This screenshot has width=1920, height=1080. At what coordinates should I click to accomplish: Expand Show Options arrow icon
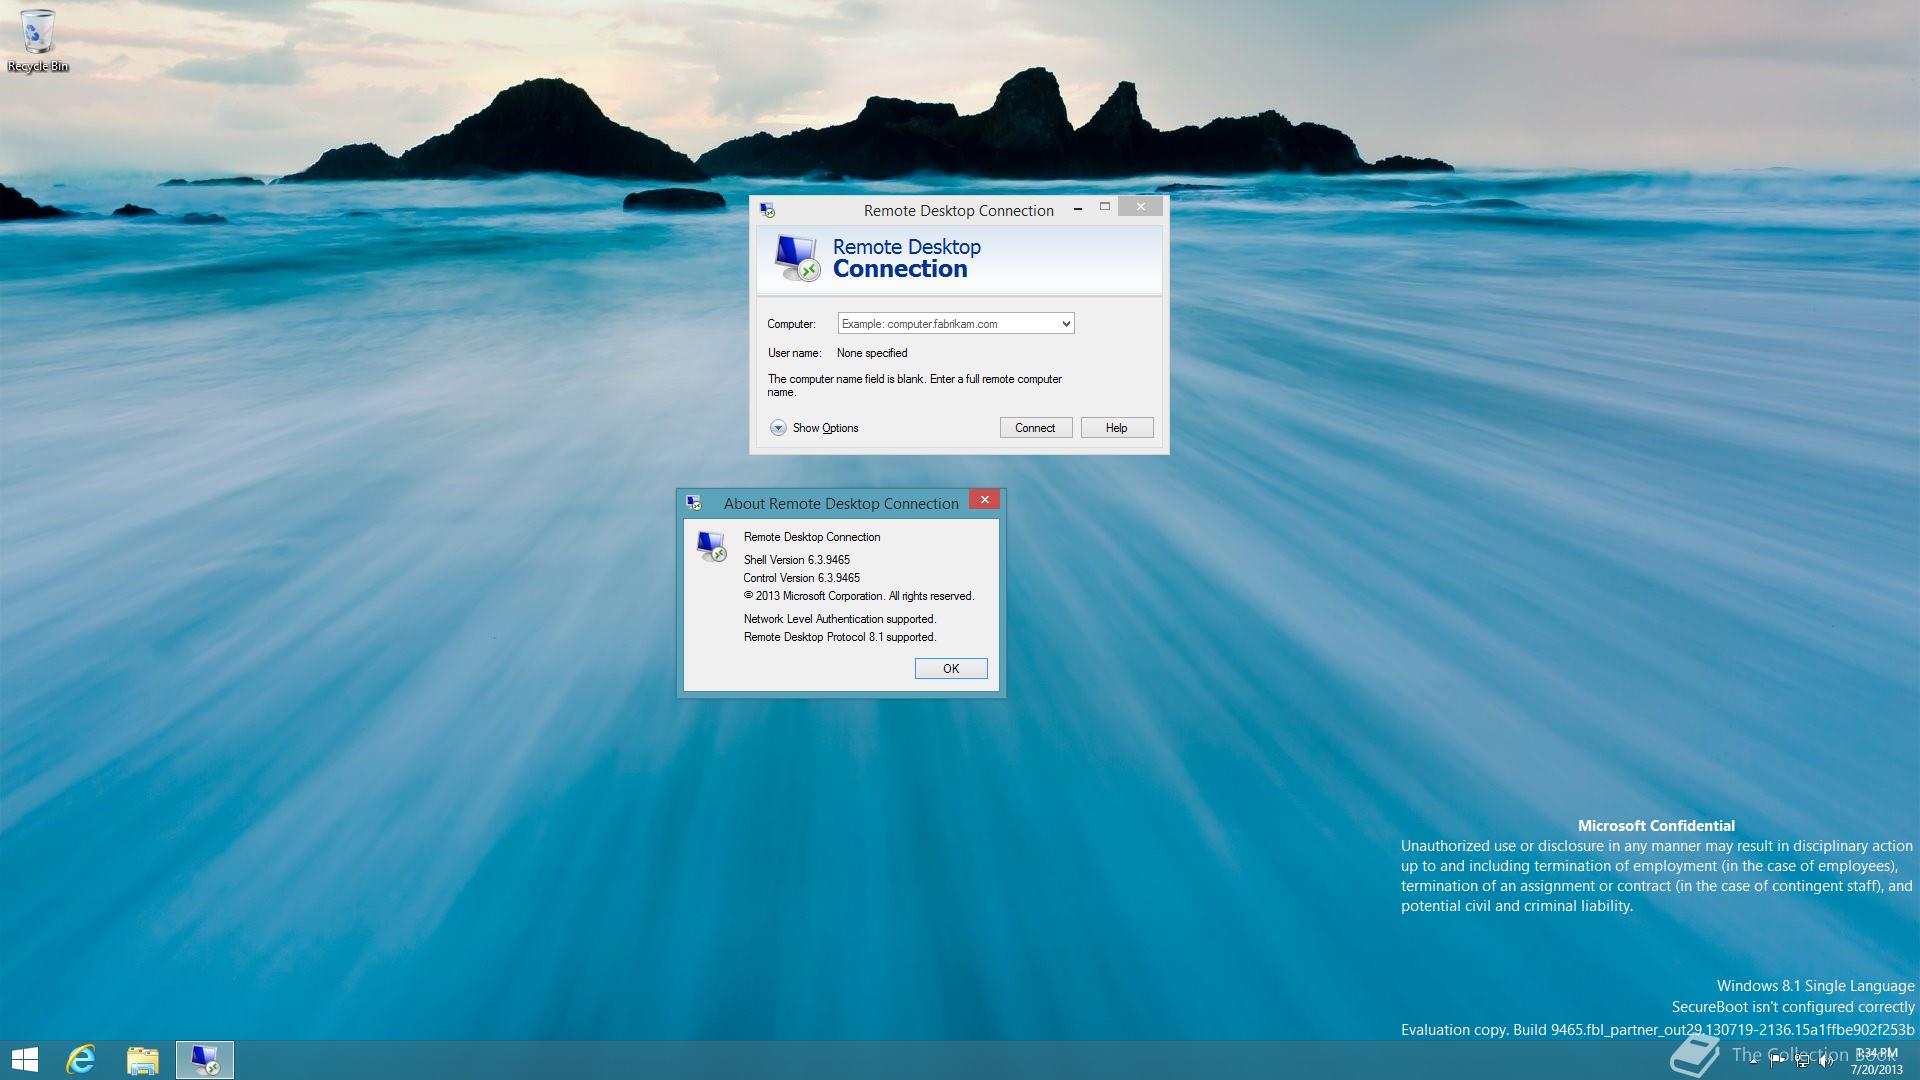pos(778,428)
